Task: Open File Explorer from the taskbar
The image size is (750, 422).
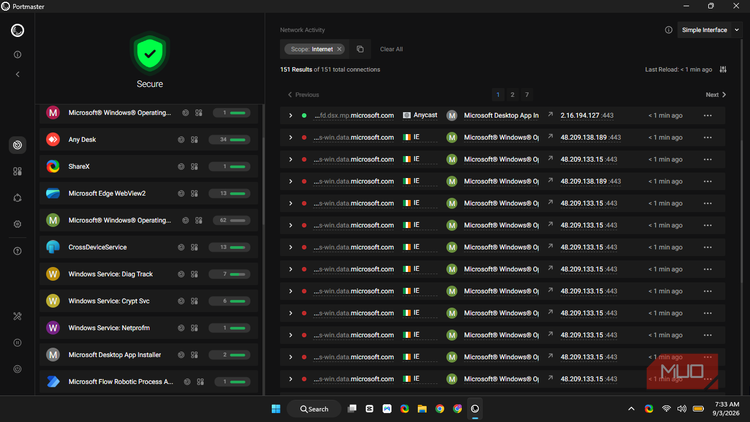Action: click(x=422, y=409)
